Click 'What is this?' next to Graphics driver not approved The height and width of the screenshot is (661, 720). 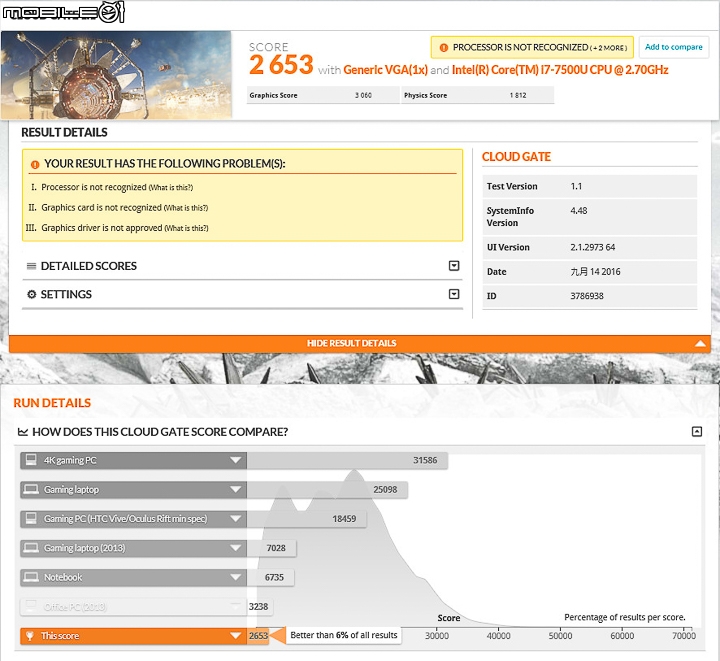coord(186,228)
